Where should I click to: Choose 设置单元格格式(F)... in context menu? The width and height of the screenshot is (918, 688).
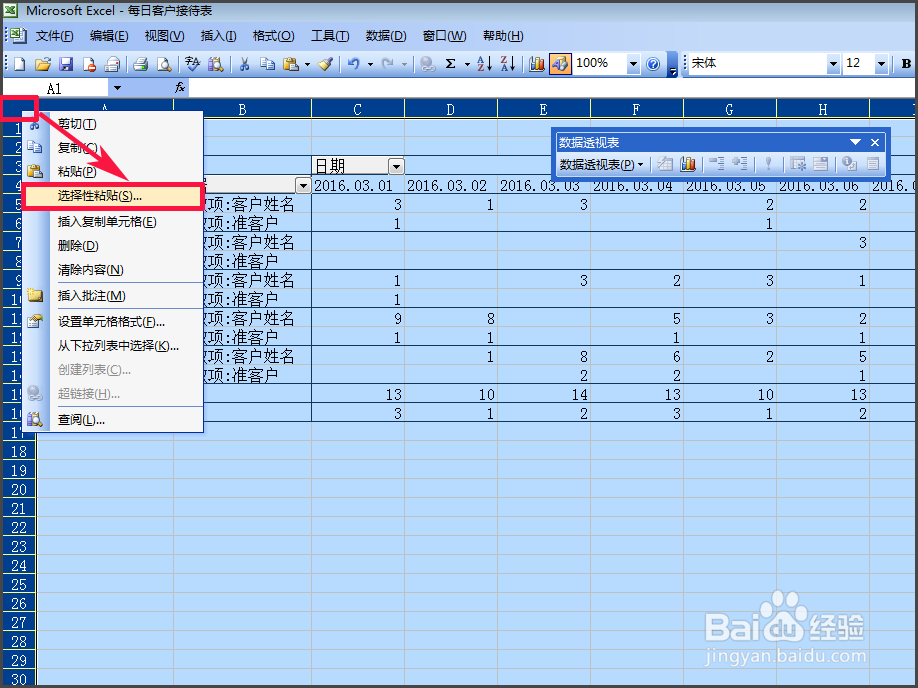113,321
